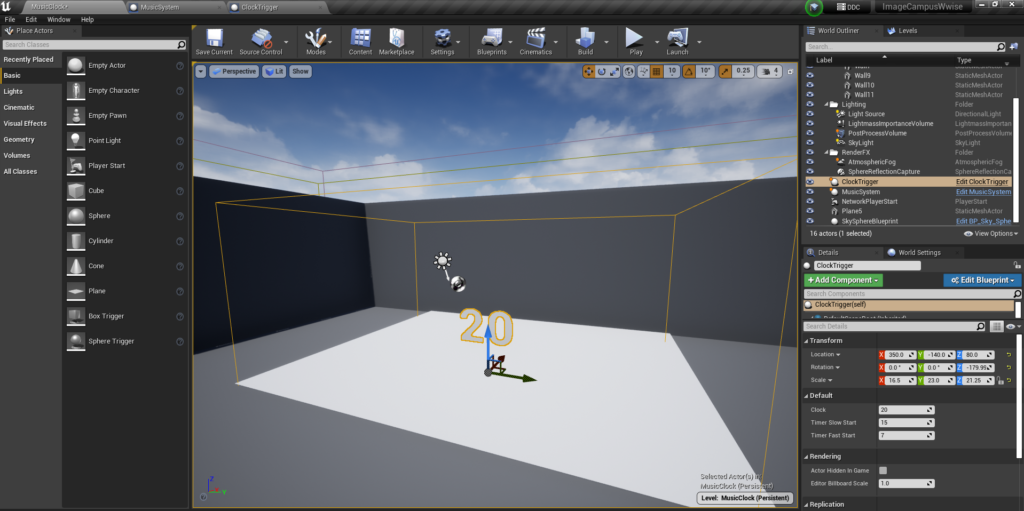The width and height of the screenshot is (1024, 511).
Task: Click the Launch toolbar icon
Action: (677, 38)
